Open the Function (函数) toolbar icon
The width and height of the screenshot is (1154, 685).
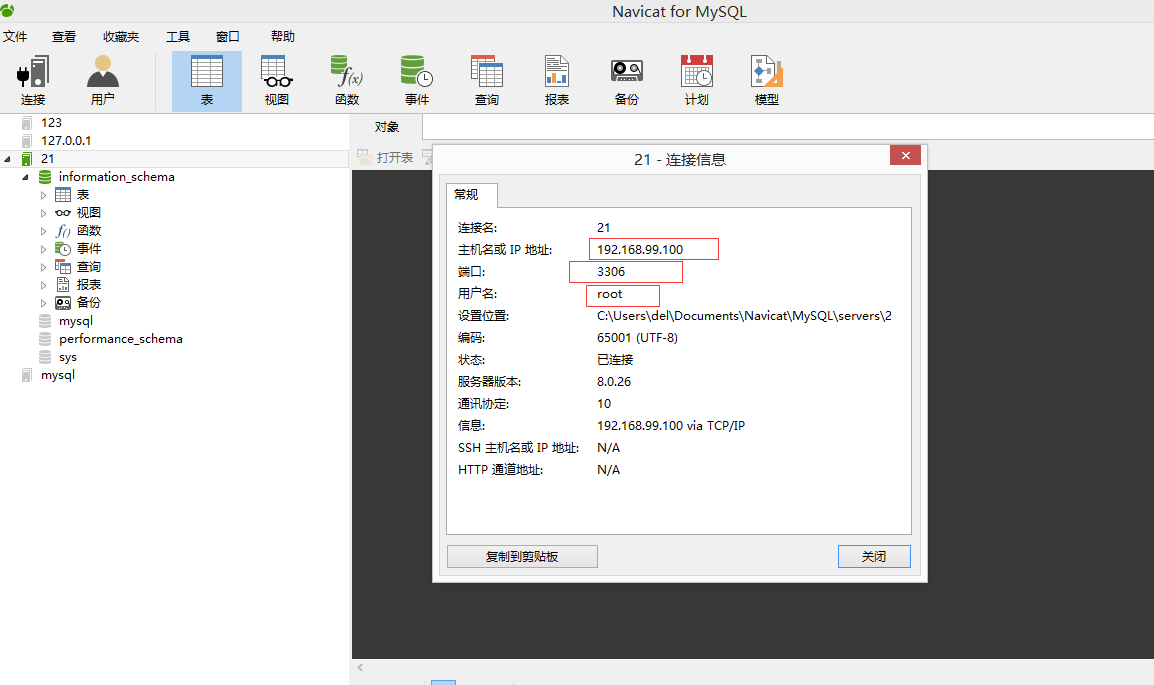[x=347, y=81]
